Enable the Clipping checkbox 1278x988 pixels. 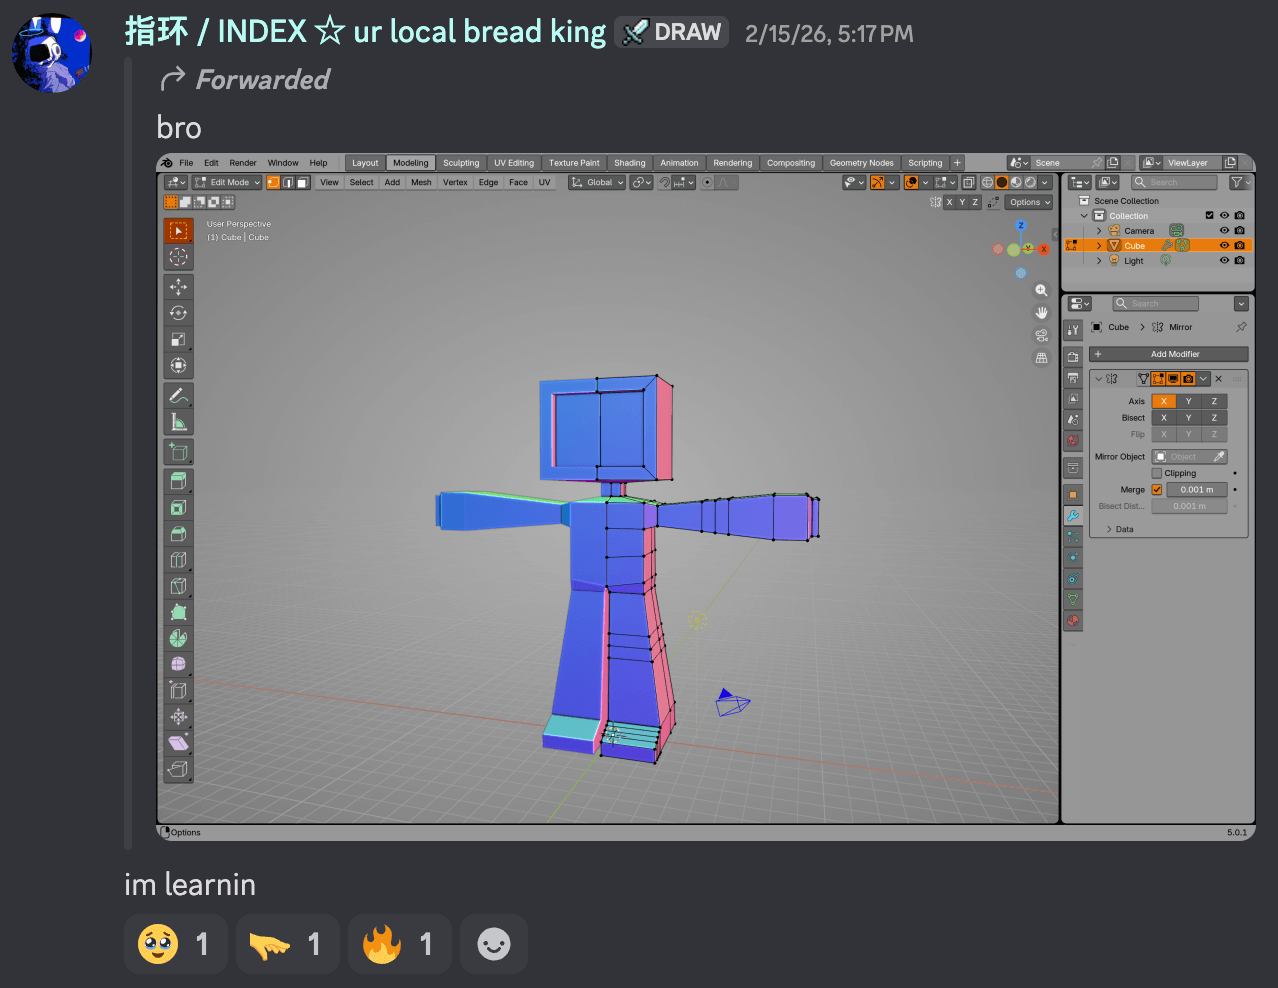coord(1157,473)
